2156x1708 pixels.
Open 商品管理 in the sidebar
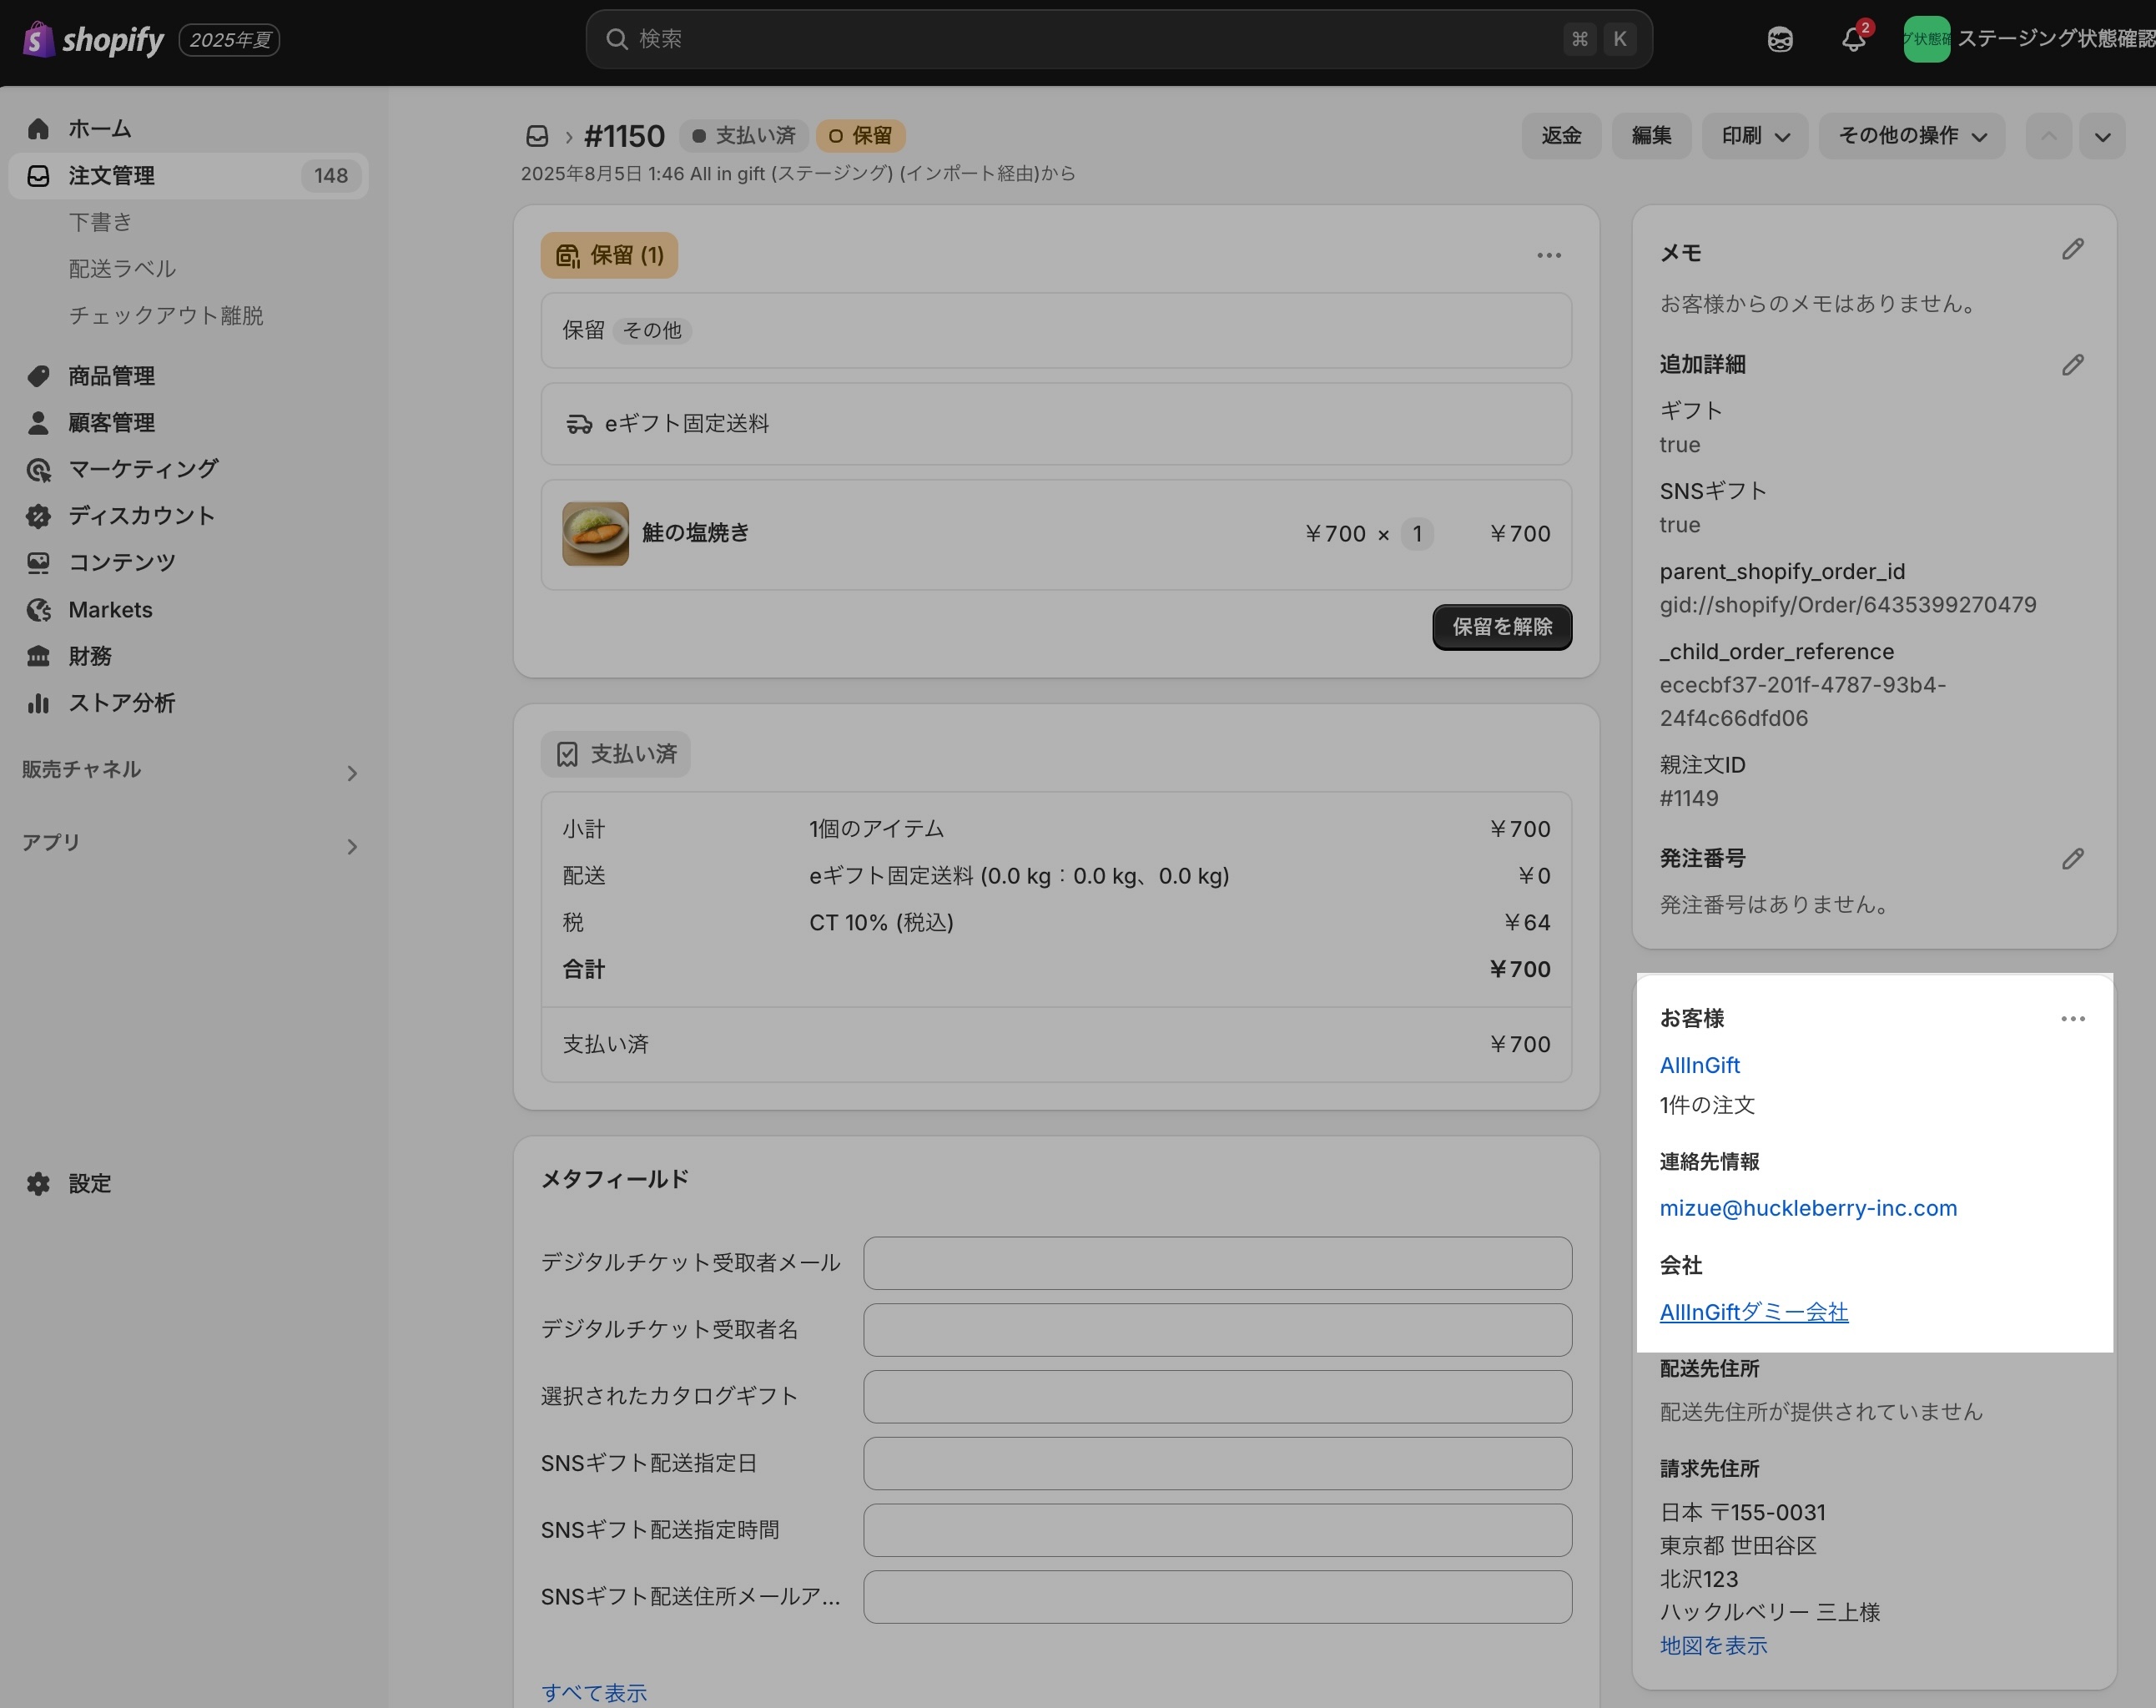pyautogui.click(x=111, y=376)
